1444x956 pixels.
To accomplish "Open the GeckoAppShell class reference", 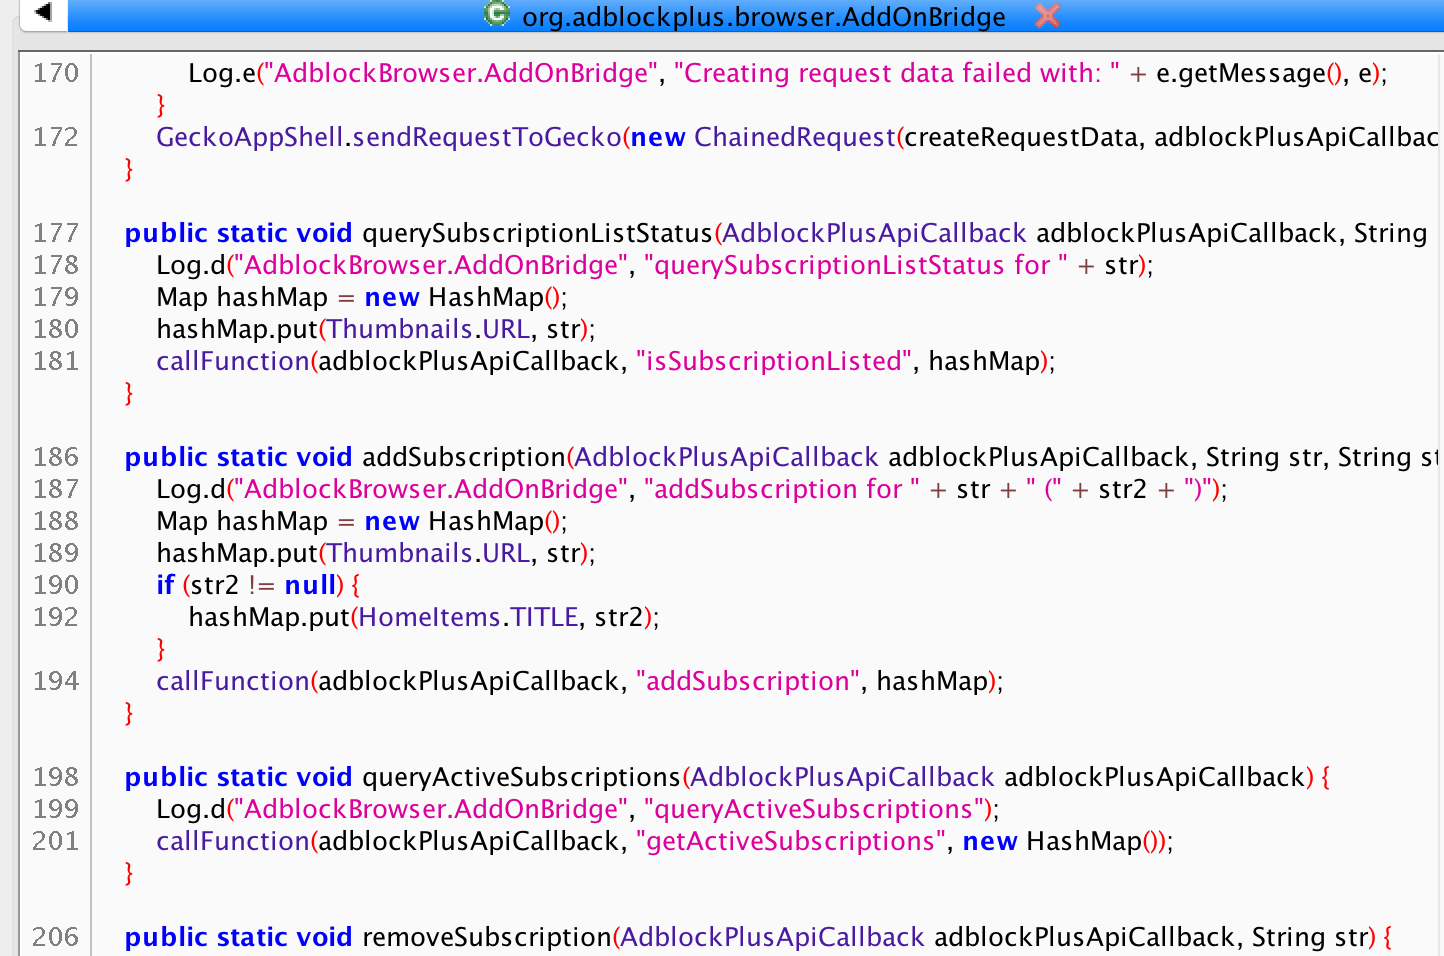I will pos(250,137).
